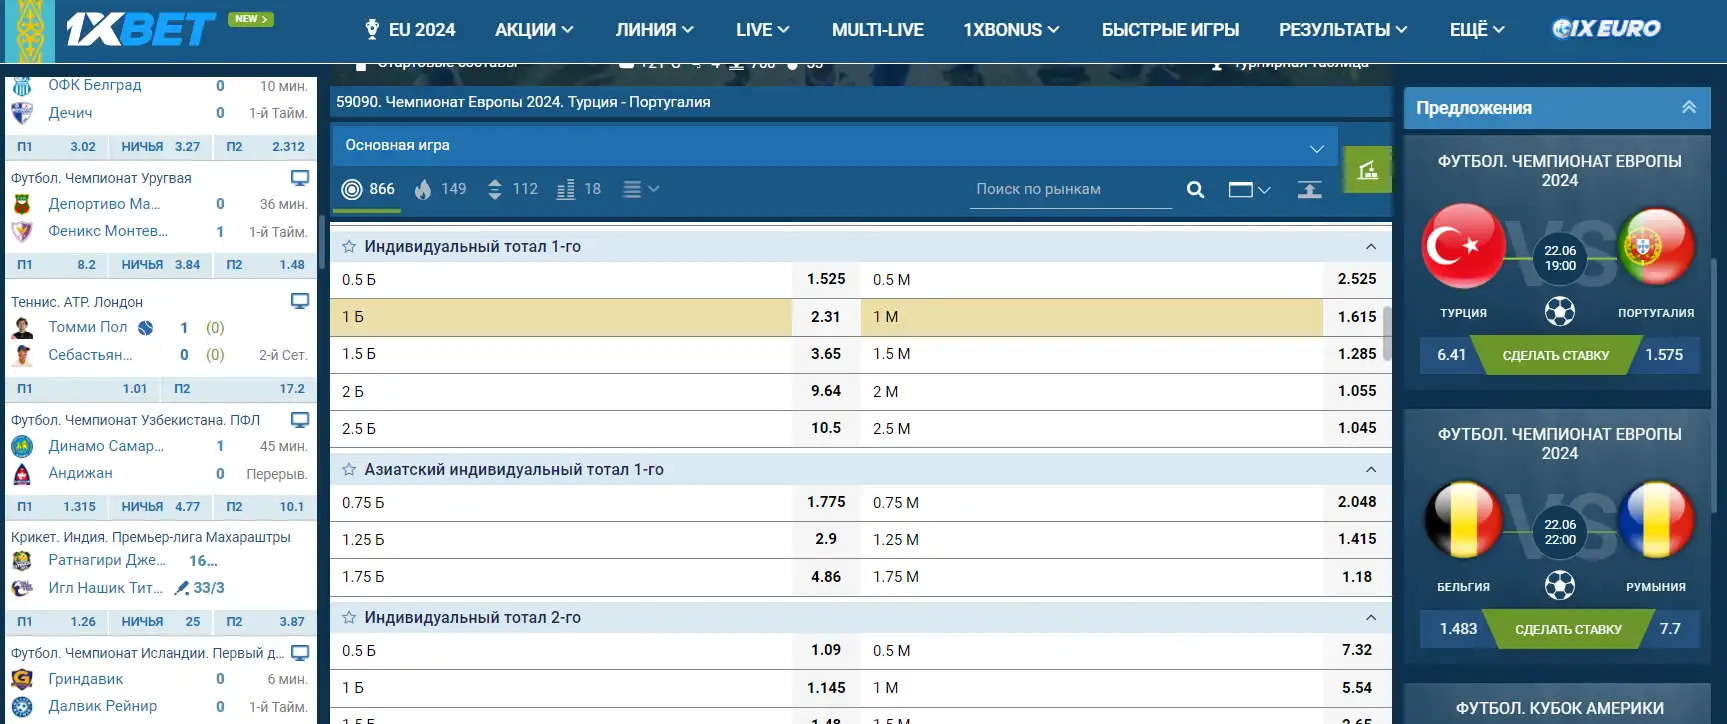Open the 1XBET home logo
This screenshot has height=724, width=1727.
[140, 29]
